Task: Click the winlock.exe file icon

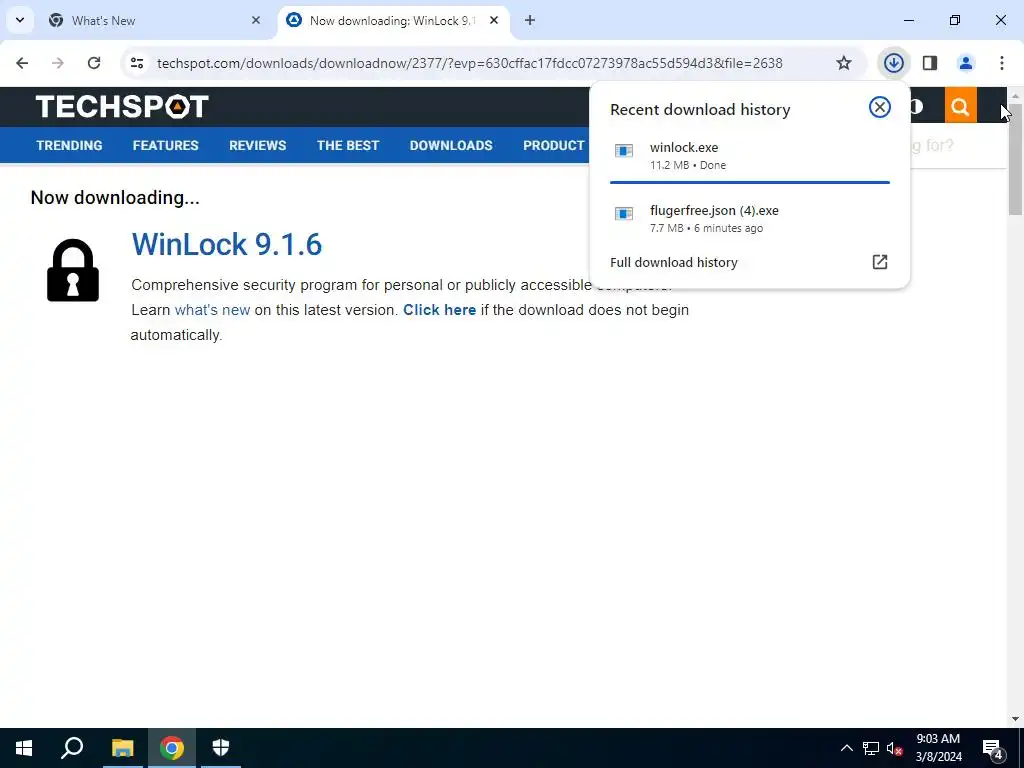Action: (624, 151)
